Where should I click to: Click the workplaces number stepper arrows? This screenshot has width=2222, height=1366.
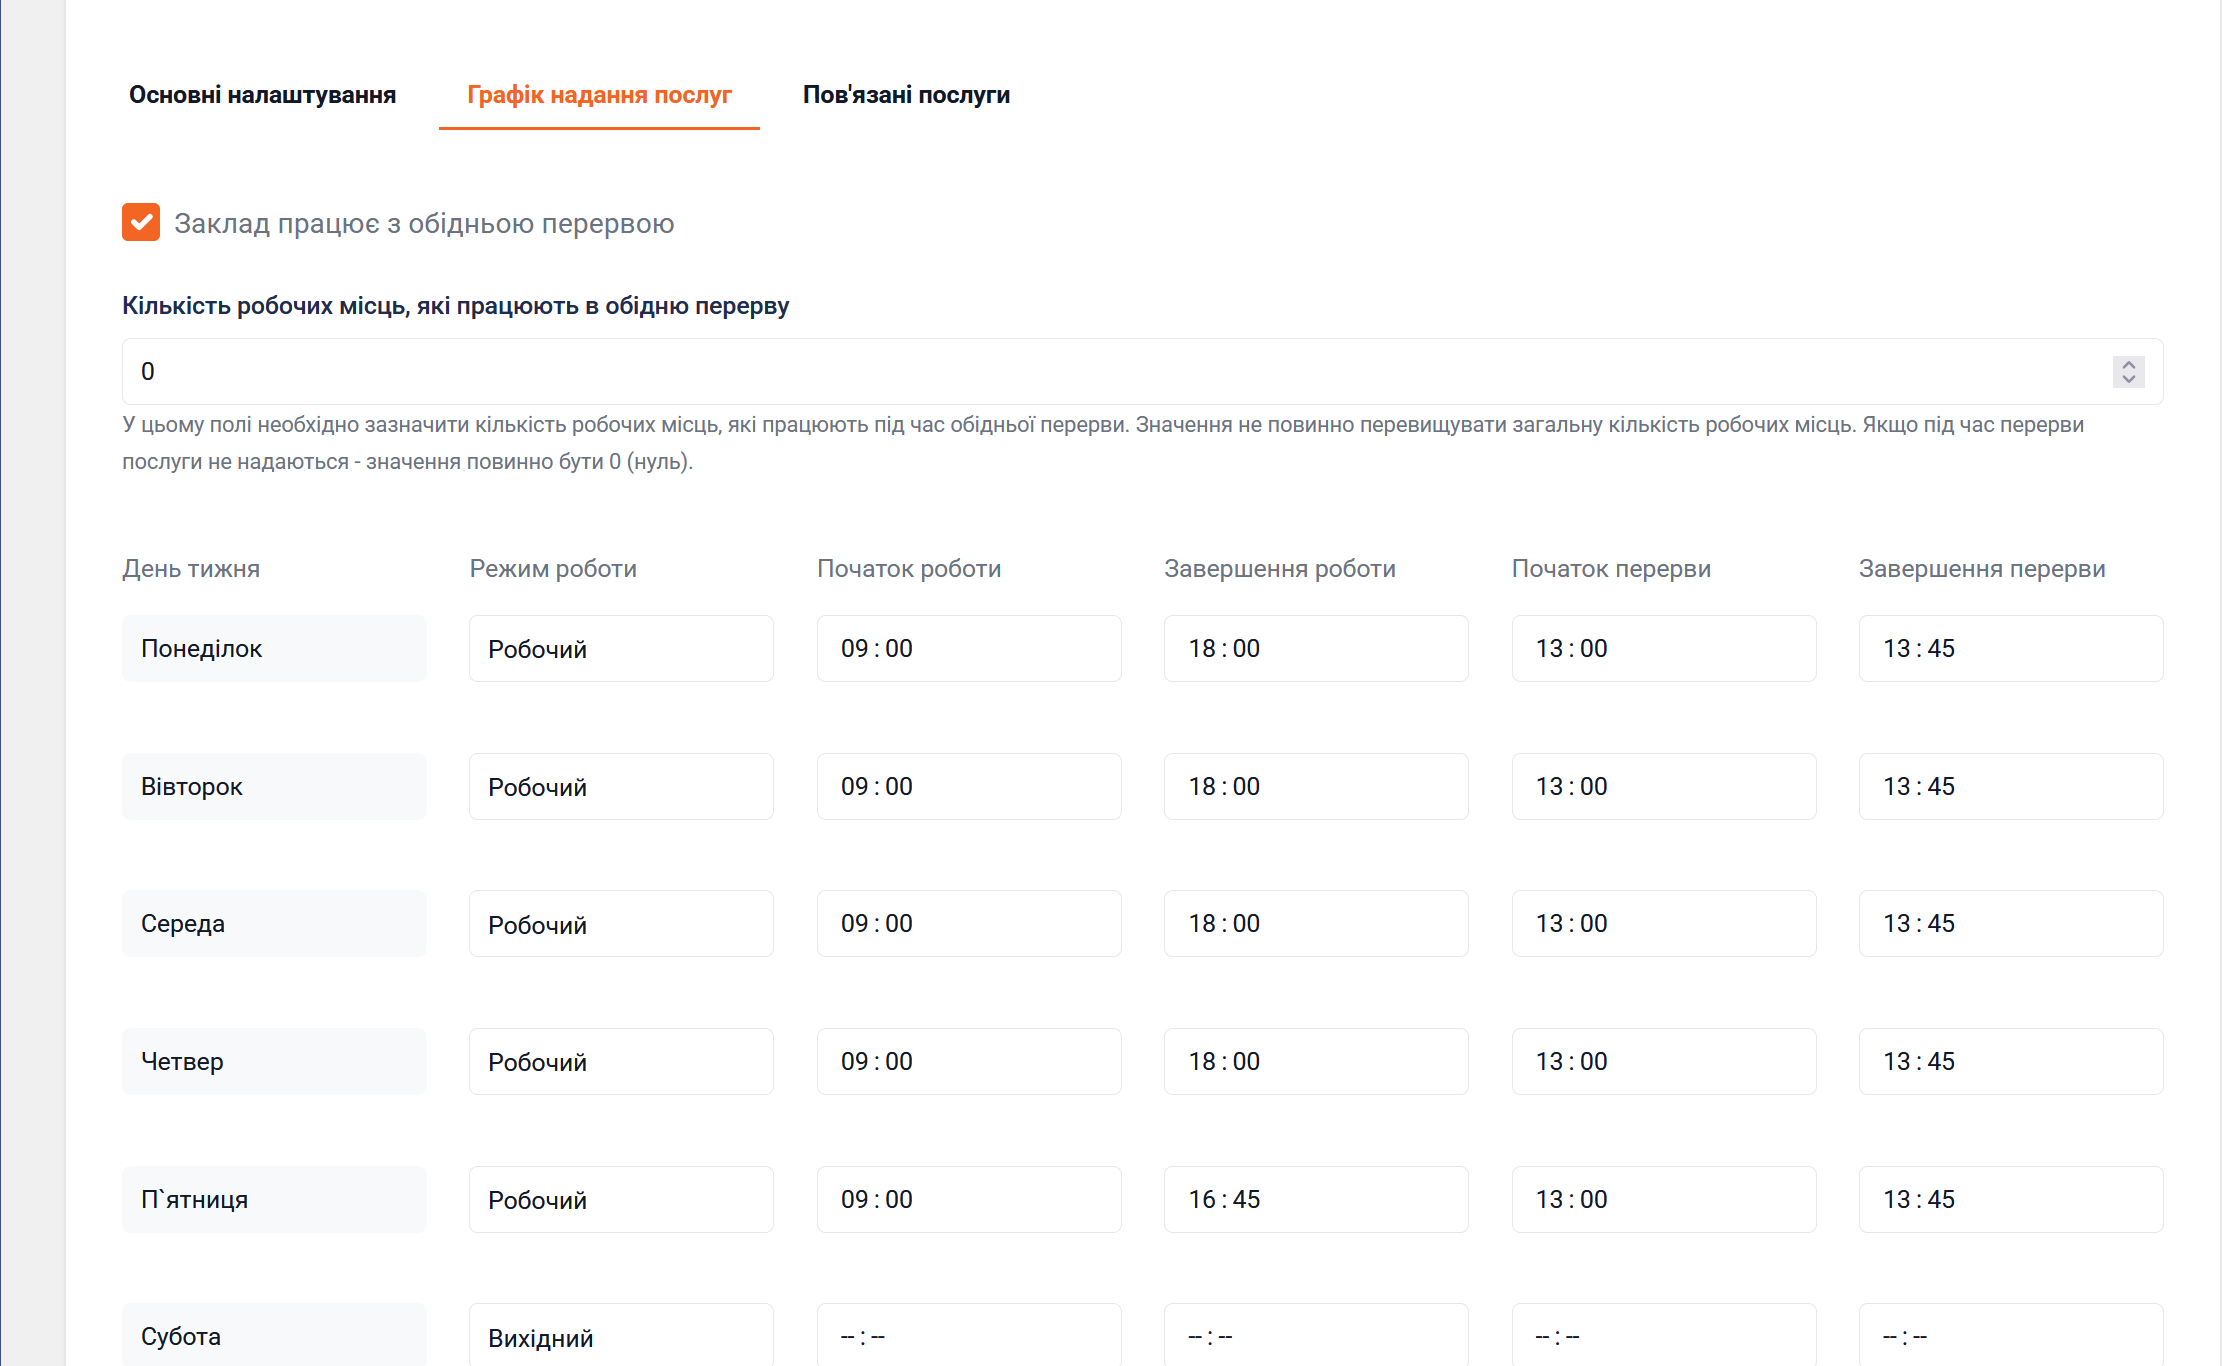click(2128, 372)
